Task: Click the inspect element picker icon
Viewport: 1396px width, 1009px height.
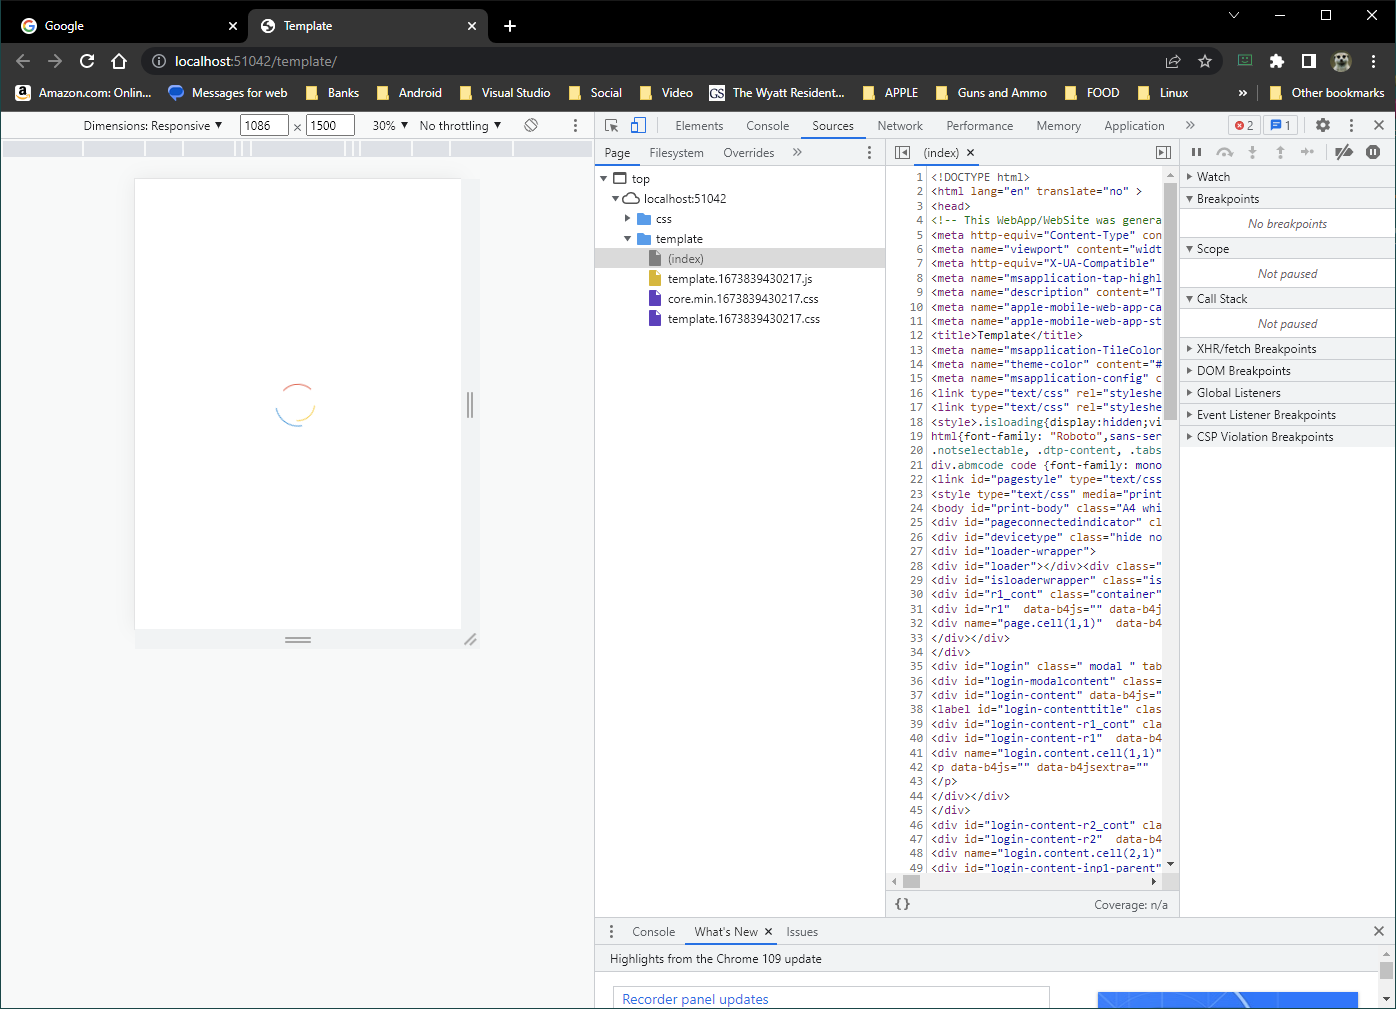Action: 611,125
